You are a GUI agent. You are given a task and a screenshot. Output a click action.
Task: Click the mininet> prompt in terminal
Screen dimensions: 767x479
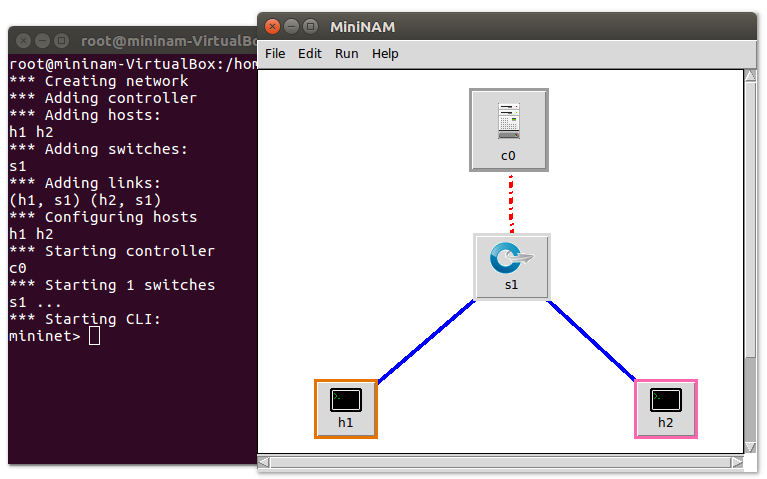tap(44, 336)
